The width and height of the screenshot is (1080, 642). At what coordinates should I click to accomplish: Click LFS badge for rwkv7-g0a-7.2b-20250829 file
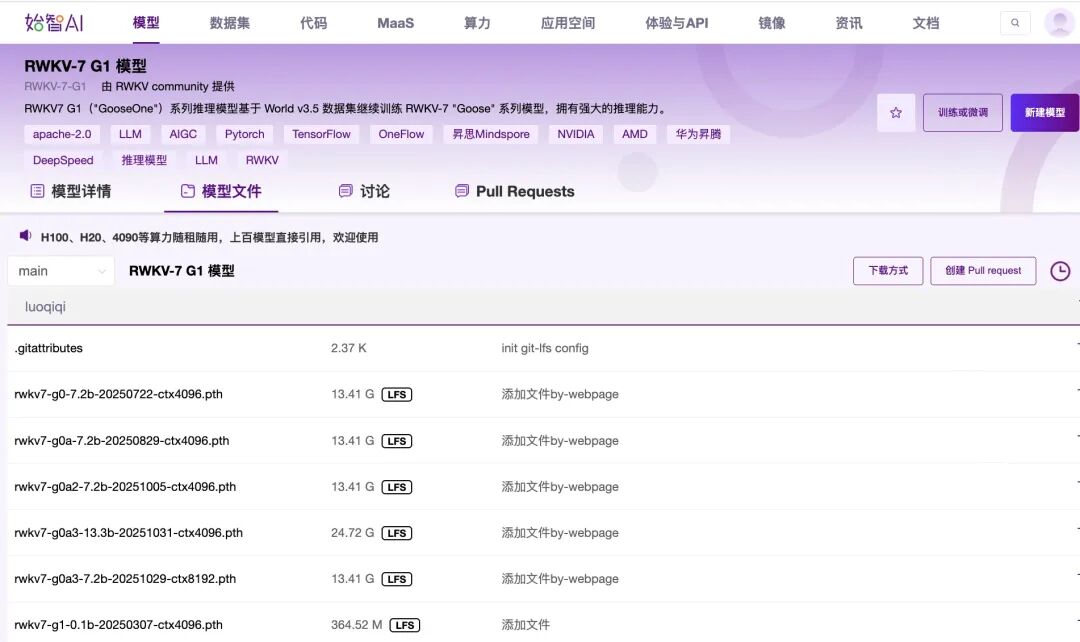coord(397,441)
